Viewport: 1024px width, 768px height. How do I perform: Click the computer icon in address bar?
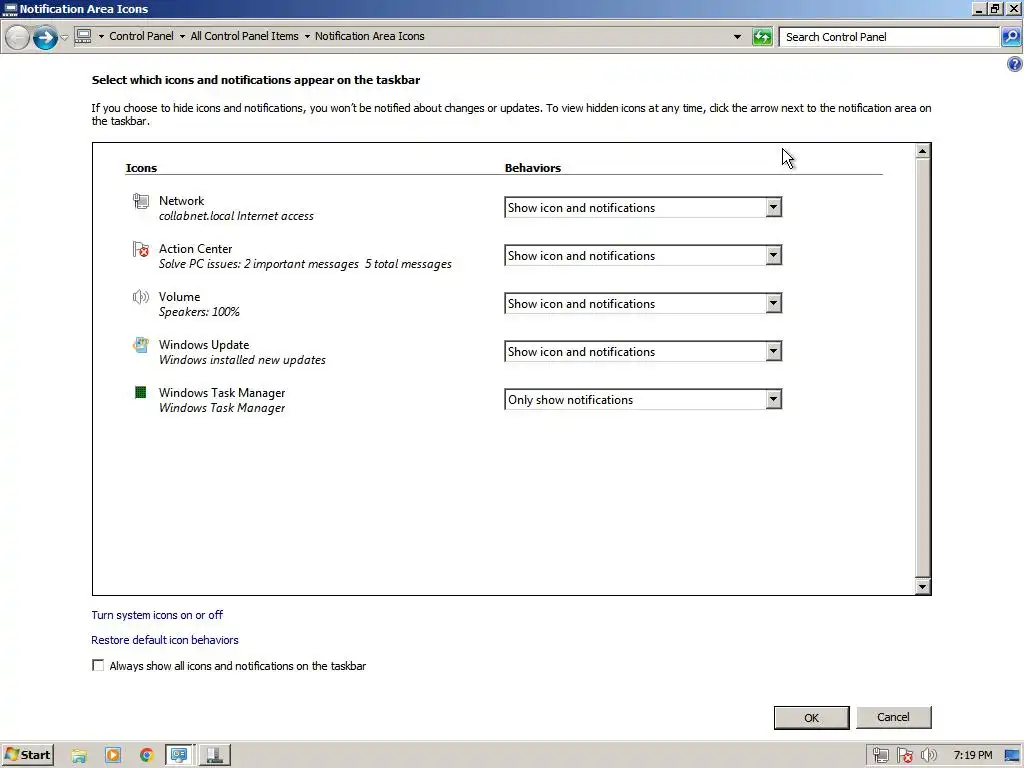click(x=83, y=36)
